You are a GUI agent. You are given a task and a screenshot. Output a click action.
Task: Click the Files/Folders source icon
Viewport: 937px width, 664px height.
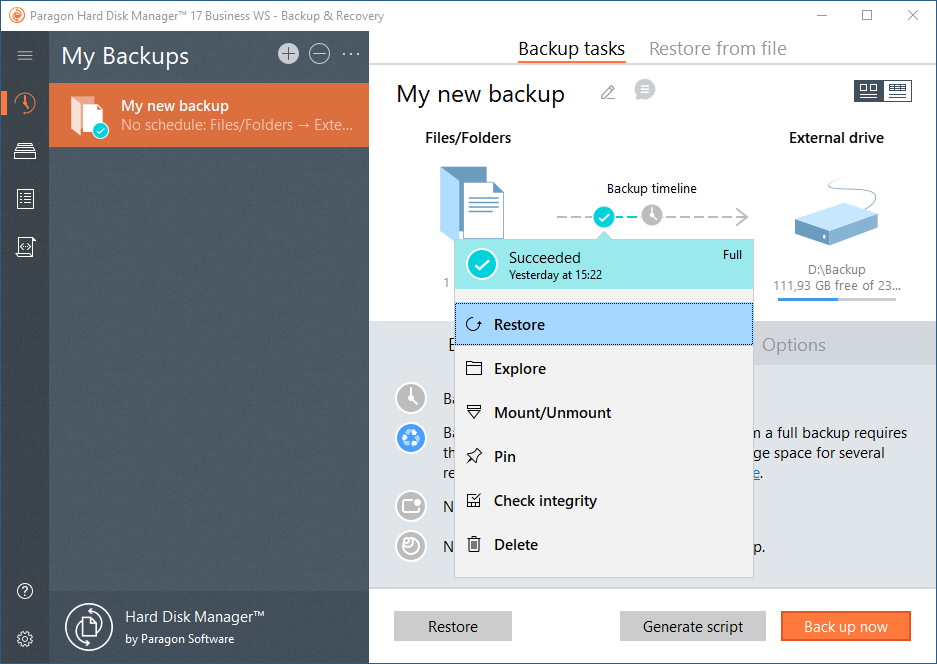click(x=472, y=203)
